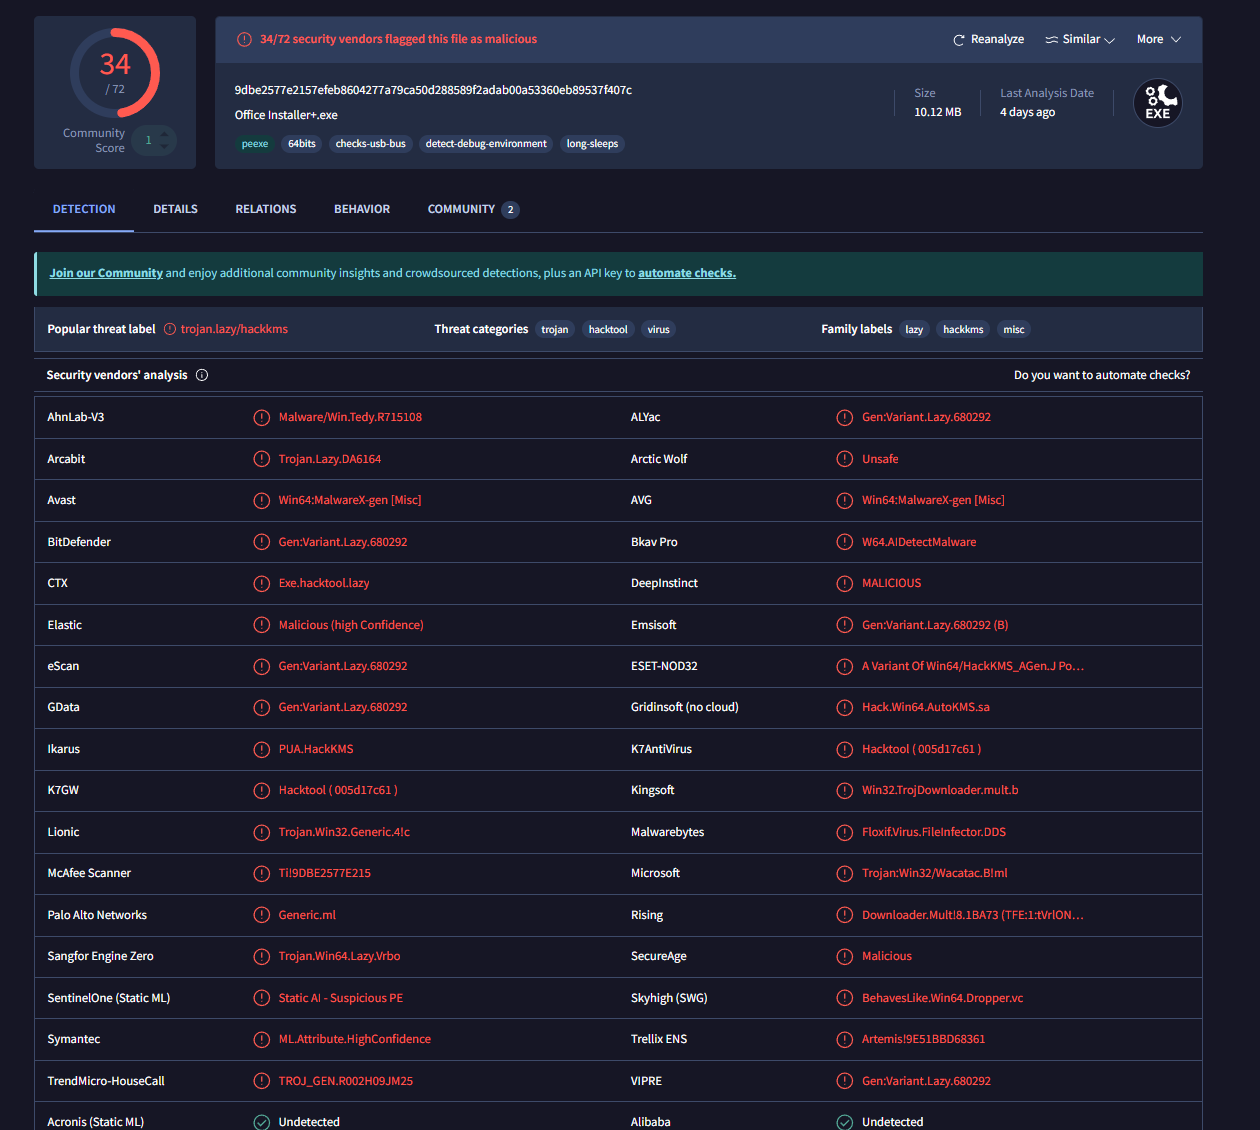
Task: Downvote the community score with down arrow
Action: [x=165, y=148]
